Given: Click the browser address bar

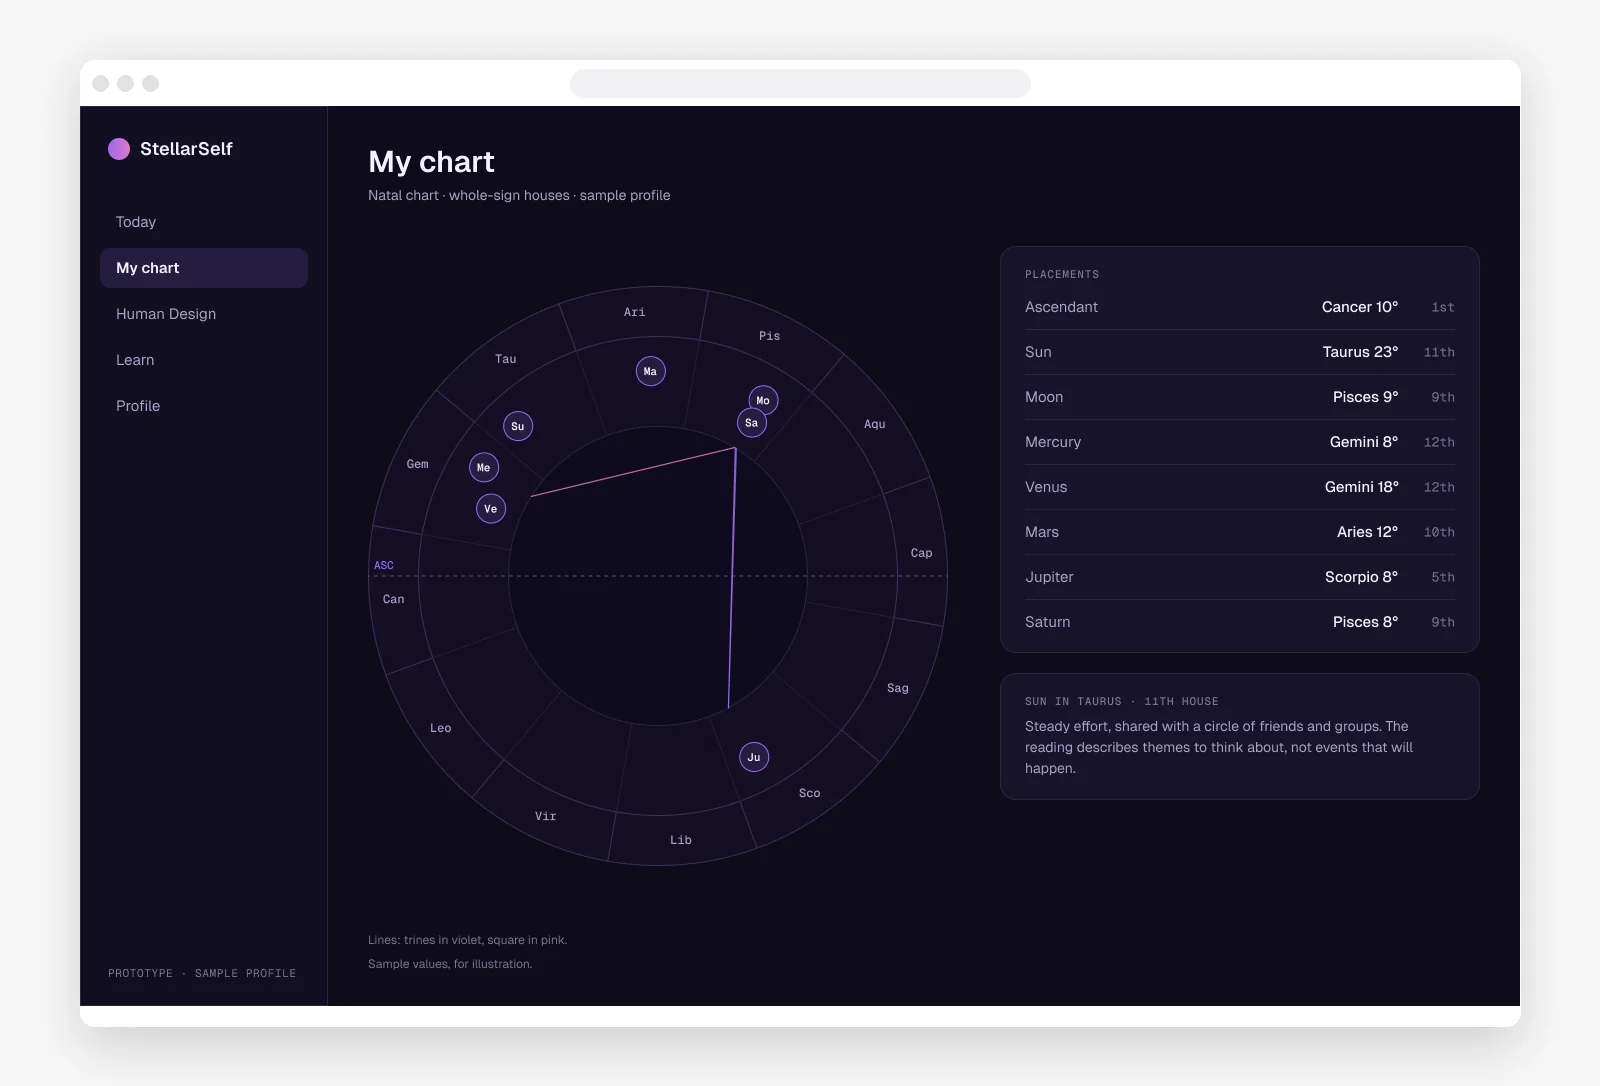Looking at the screenshot, I should 800,83.
